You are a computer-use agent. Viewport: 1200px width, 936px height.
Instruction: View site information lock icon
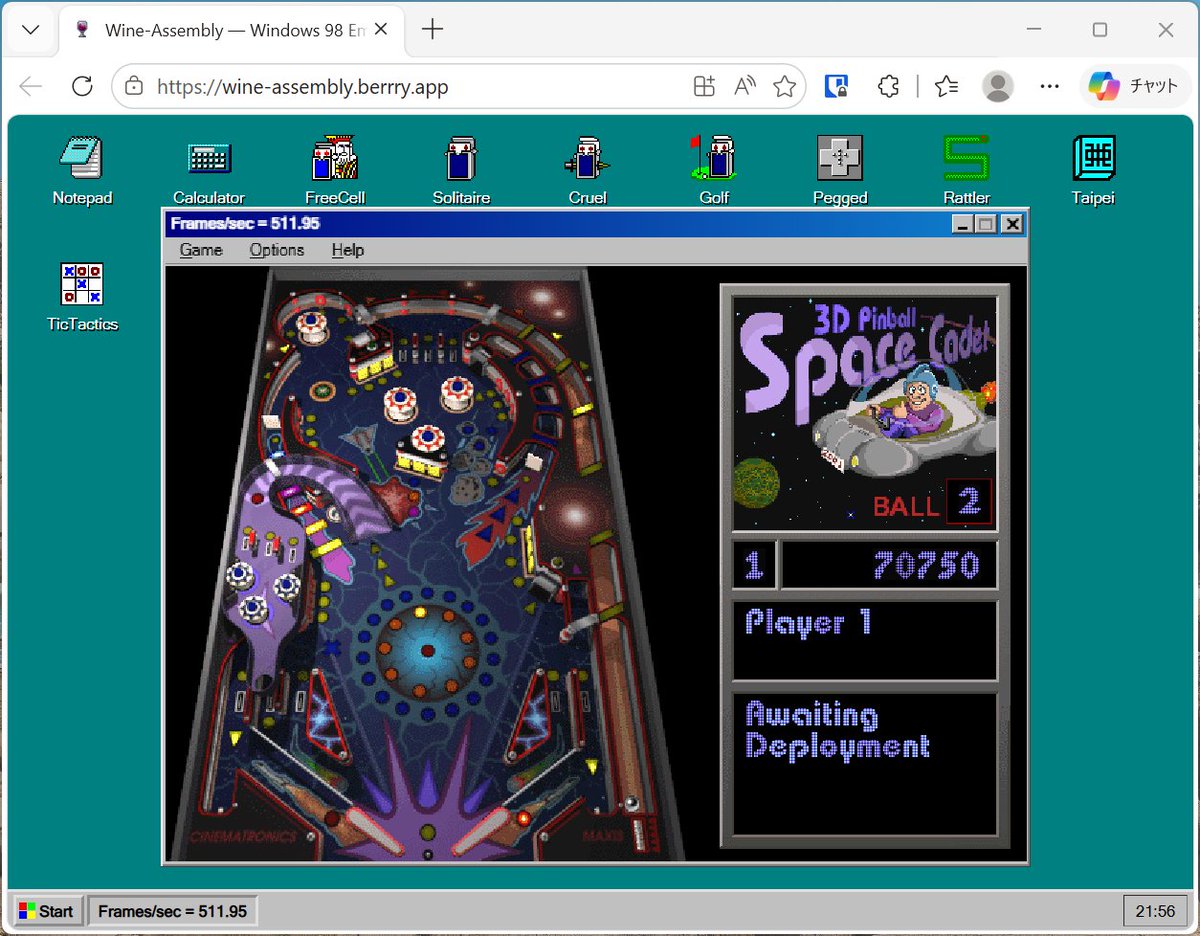[134, 87]
